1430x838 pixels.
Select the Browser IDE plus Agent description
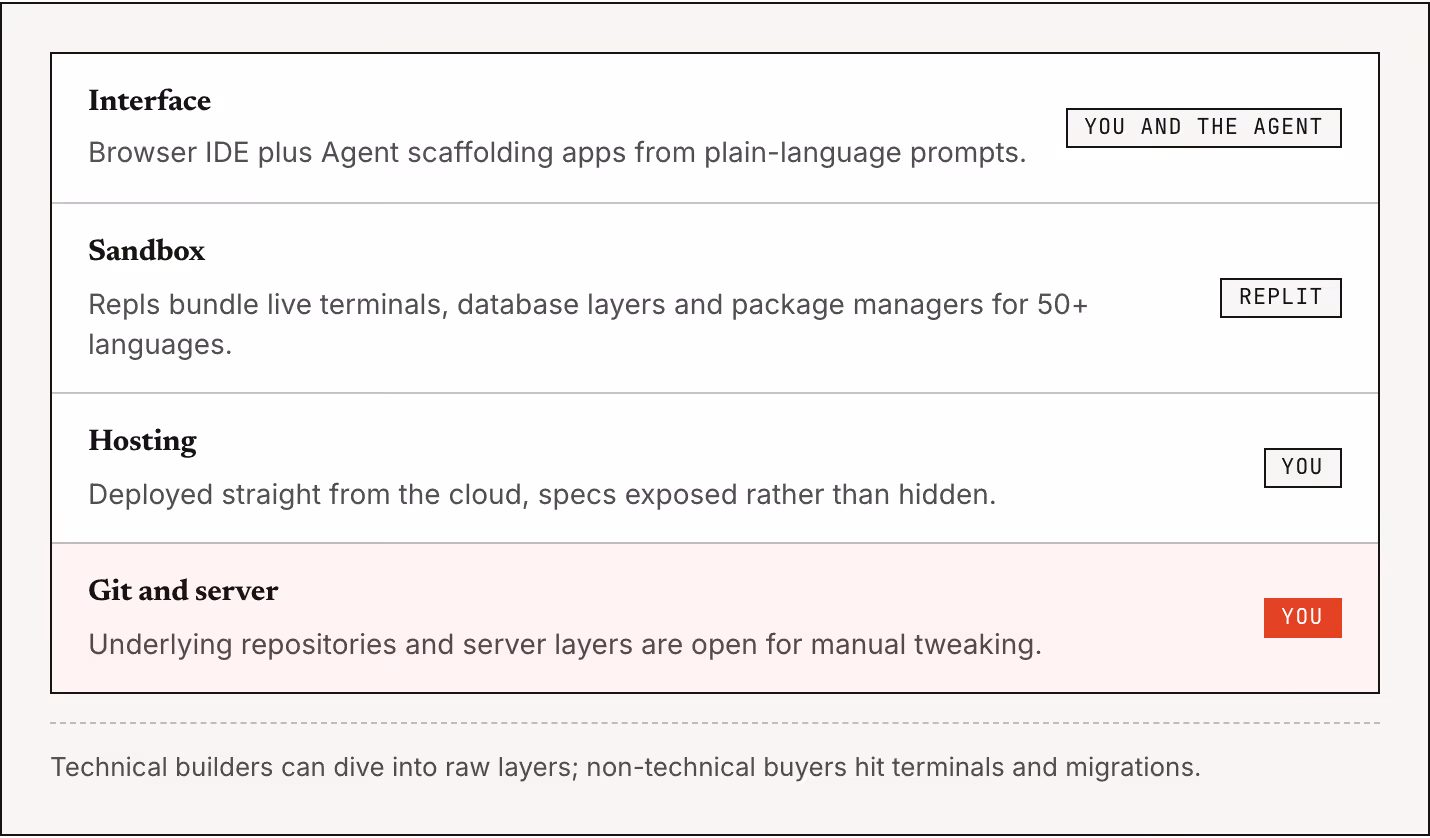pyautogui.click(x=558, y=153)
